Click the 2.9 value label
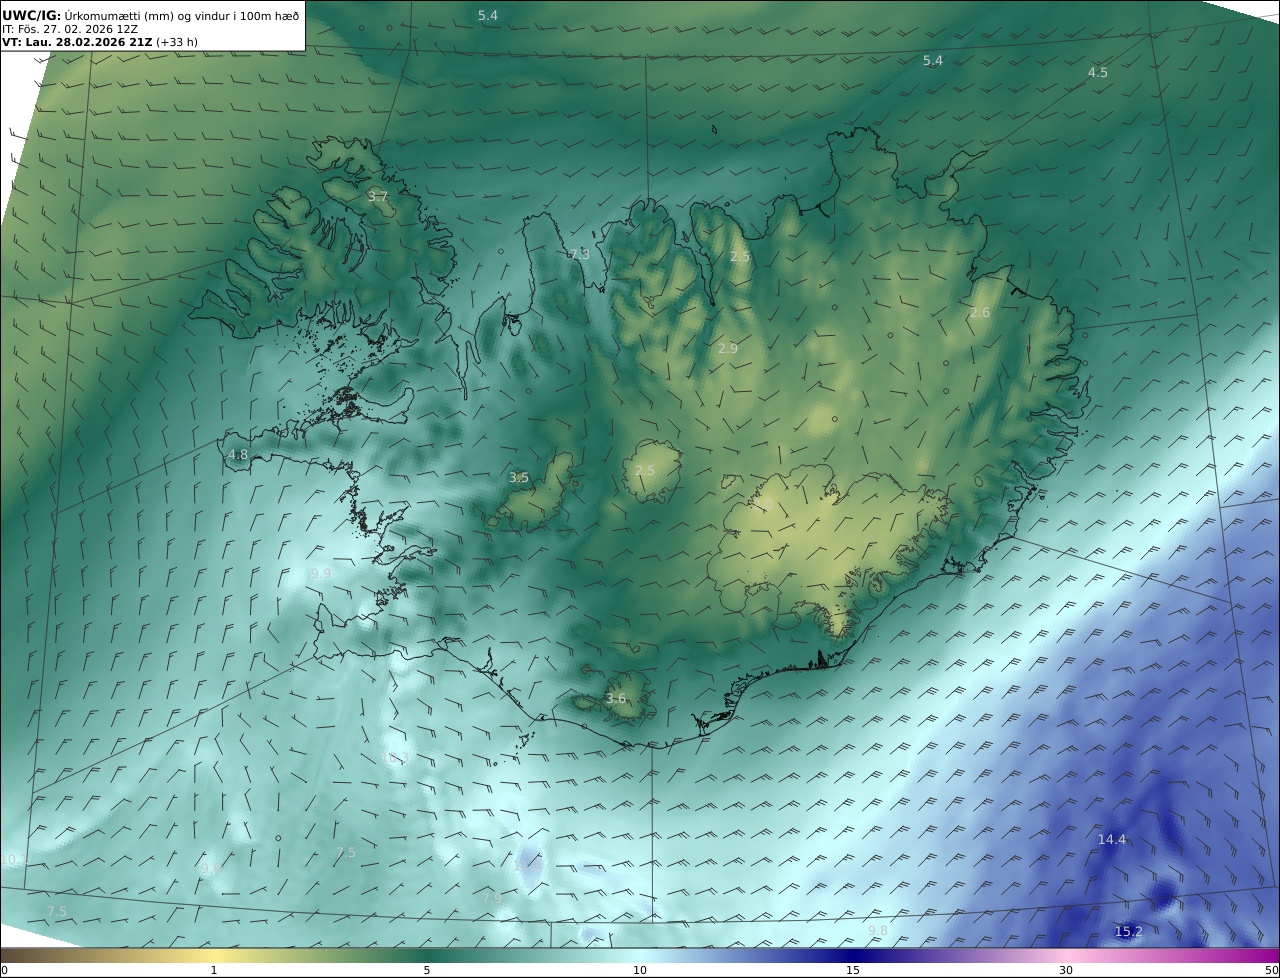 [728, 349]
